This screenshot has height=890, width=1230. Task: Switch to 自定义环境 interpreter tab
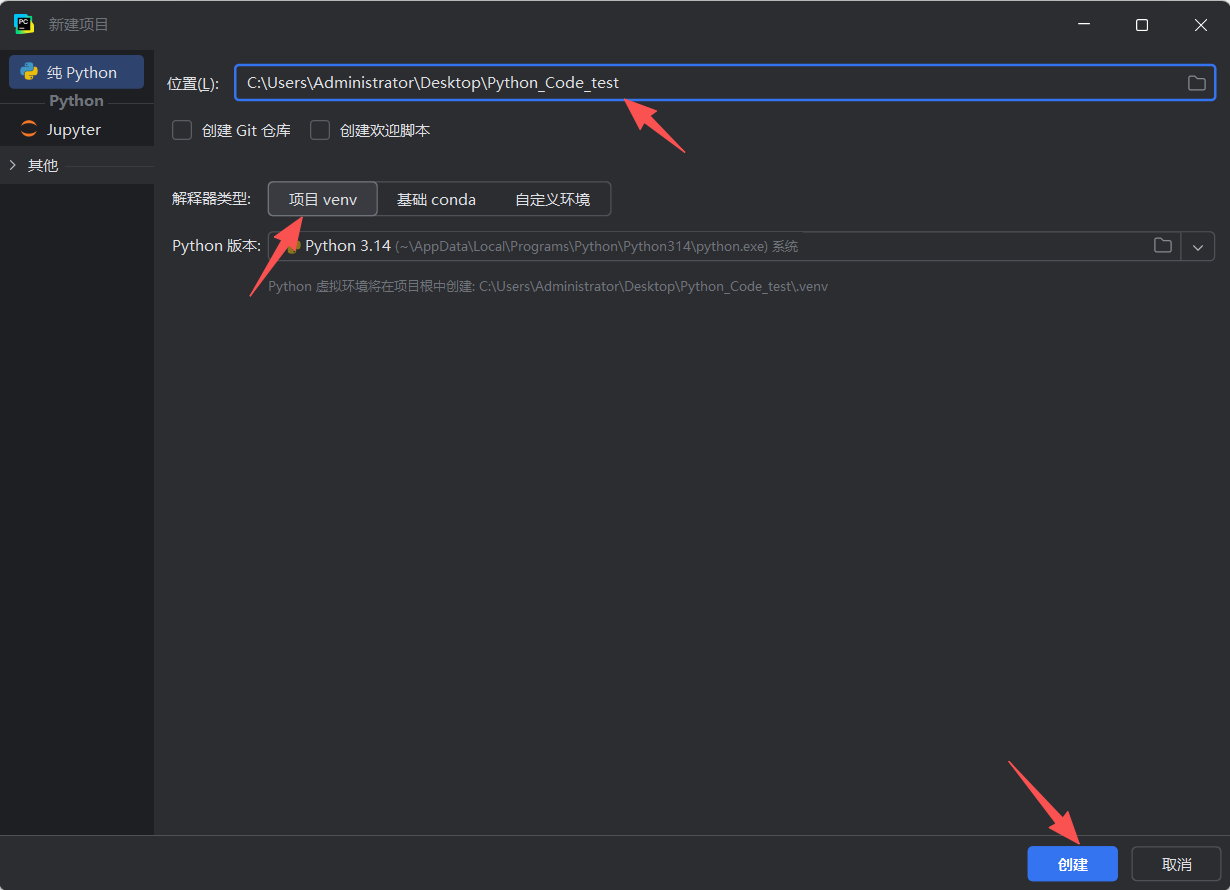pyautogui.click(x=552, y=199)
